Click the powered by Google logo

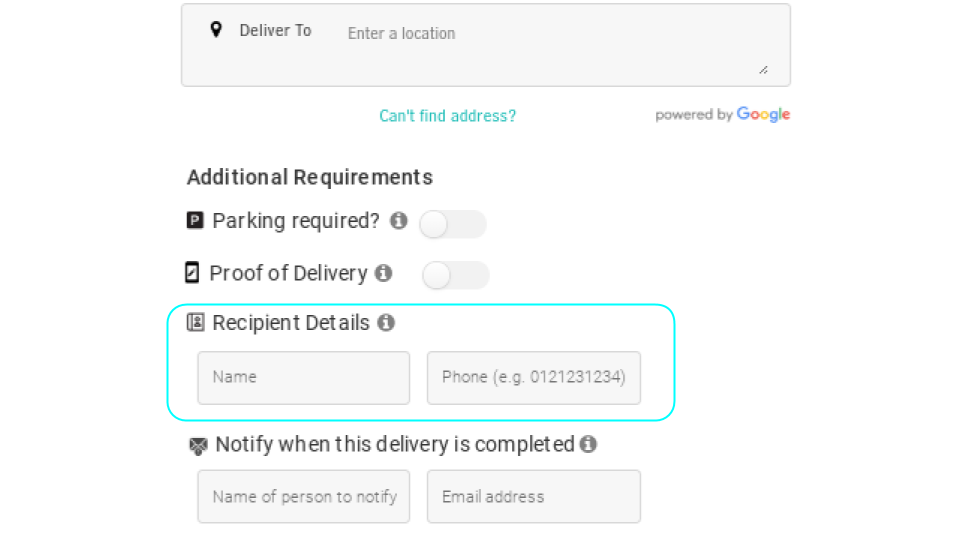(x=722, y=115)
